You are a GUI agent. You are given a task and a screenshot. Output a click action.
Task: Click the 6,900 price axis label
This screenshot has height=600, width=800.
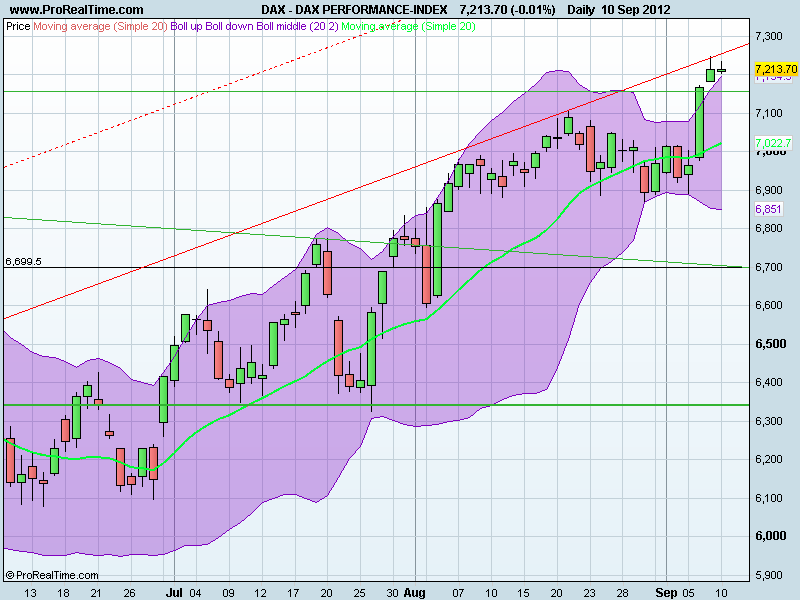768,190
